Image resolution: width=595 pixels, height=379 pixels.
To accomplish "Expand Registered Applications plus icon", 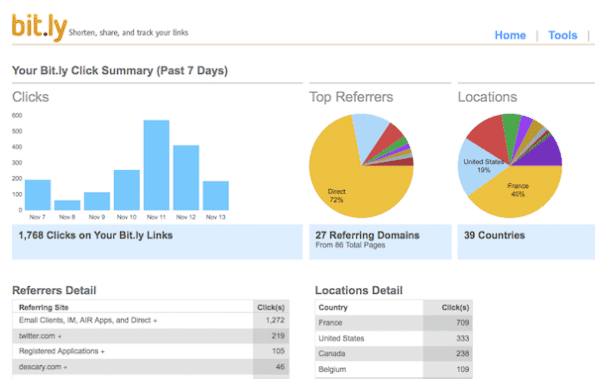I will click(102, 352).
